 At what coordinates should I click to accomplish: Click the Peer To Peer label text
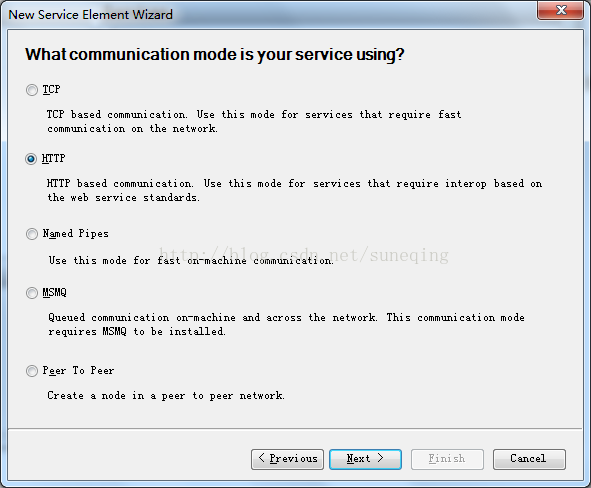pos(78,371)
